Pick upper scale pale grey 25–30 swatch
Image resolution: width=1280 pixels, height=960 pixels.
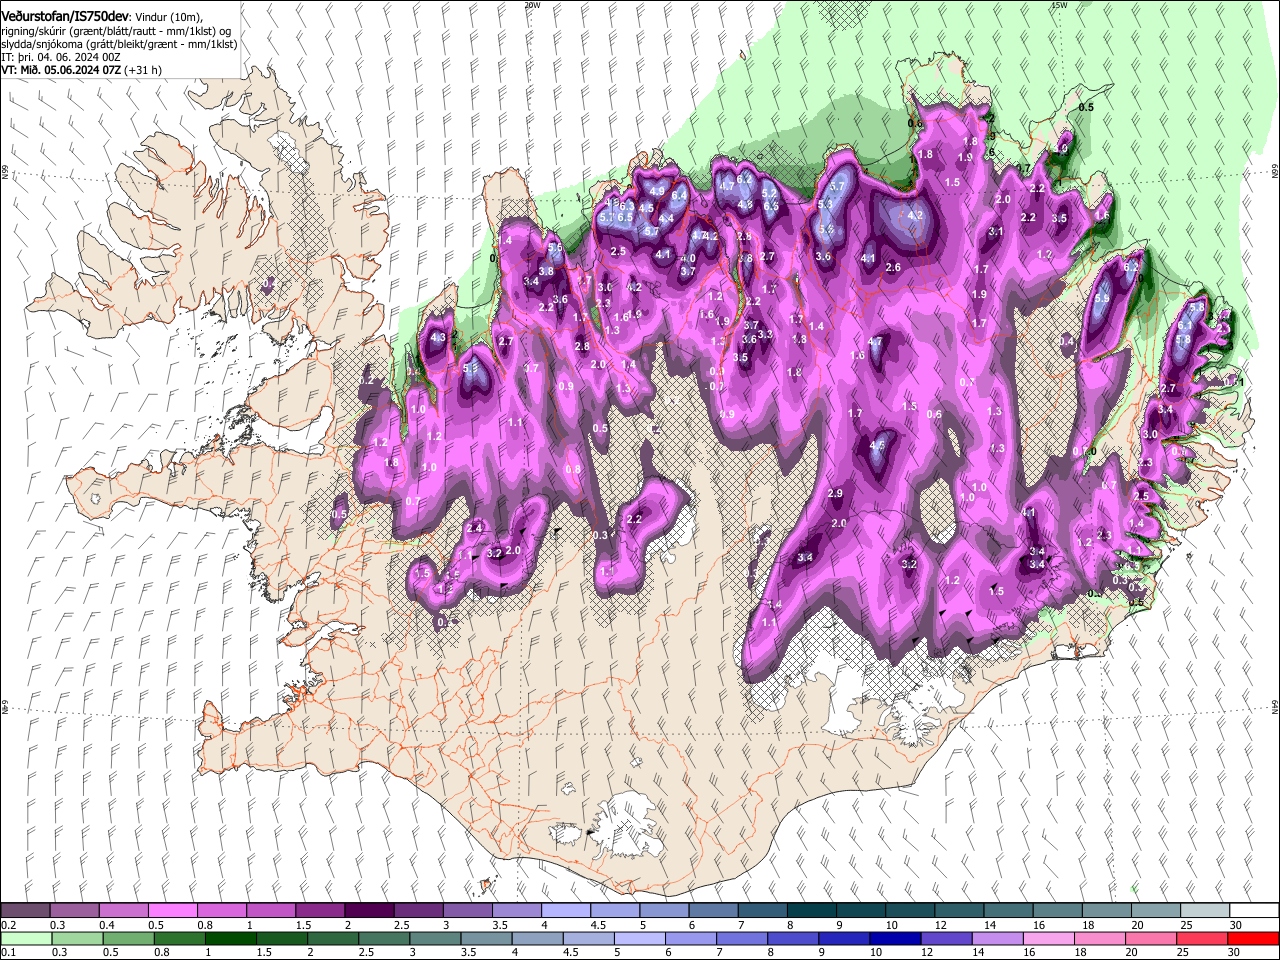coord(1203,911)
